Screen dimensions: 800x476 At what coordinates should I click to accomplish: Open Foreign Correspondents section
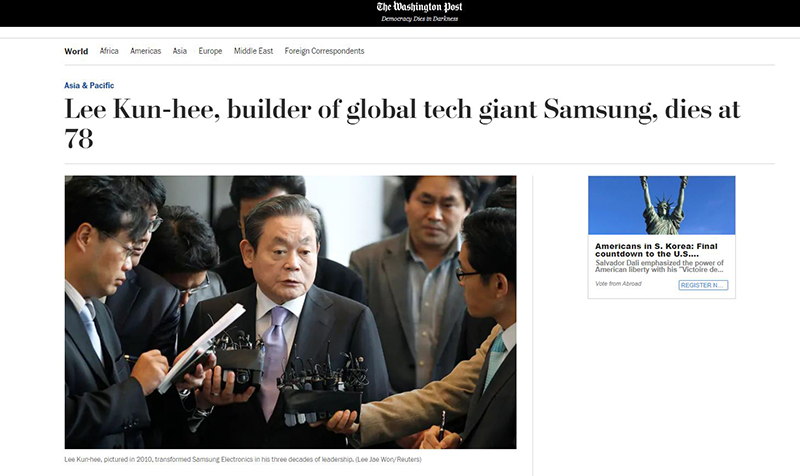[x=324, y=51]
